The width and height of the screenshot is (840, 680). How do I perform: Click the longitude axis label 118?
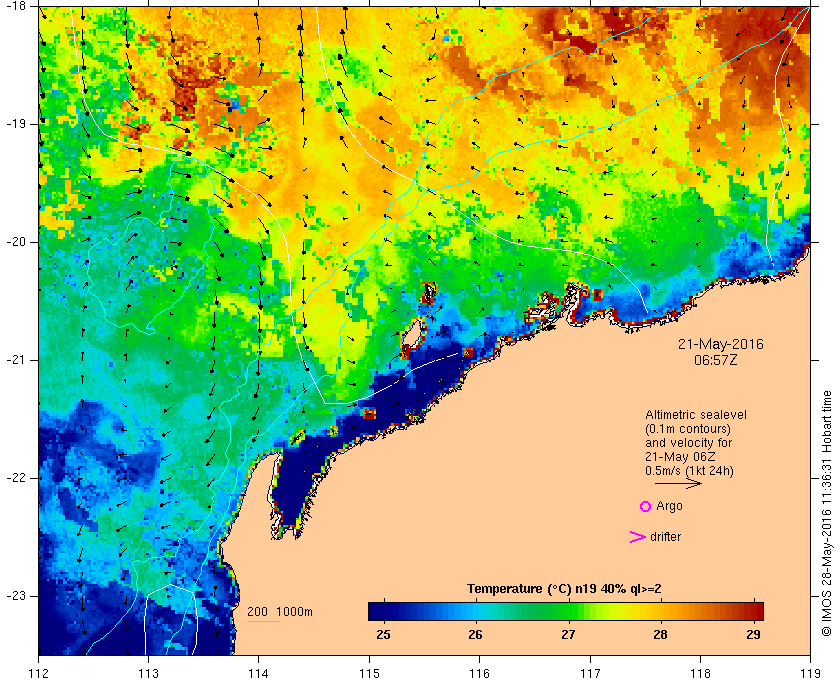pyautogui.click(x=700, y=673)
